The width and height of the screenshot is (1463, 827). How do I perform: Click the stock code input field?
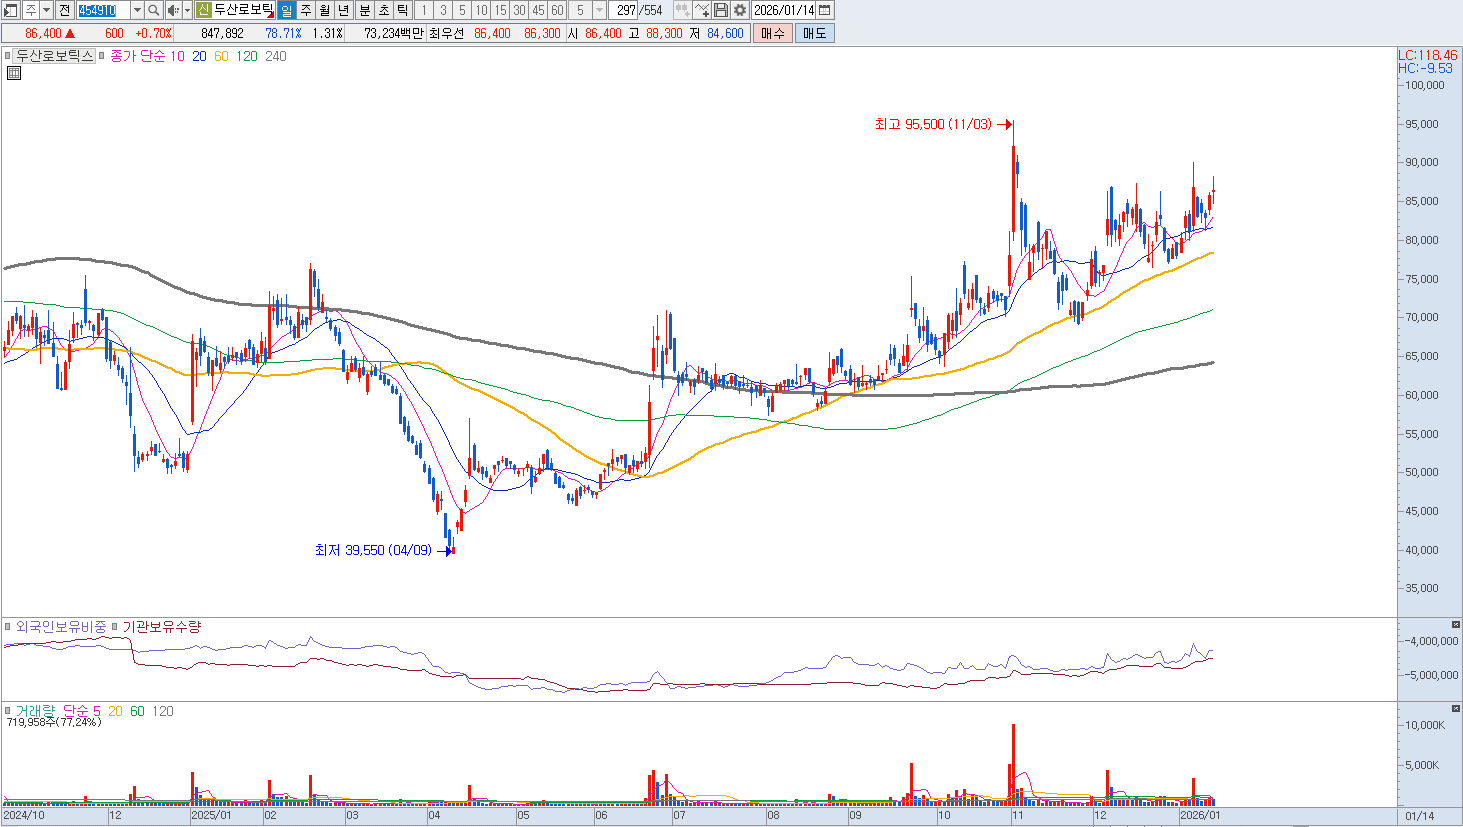102,10
